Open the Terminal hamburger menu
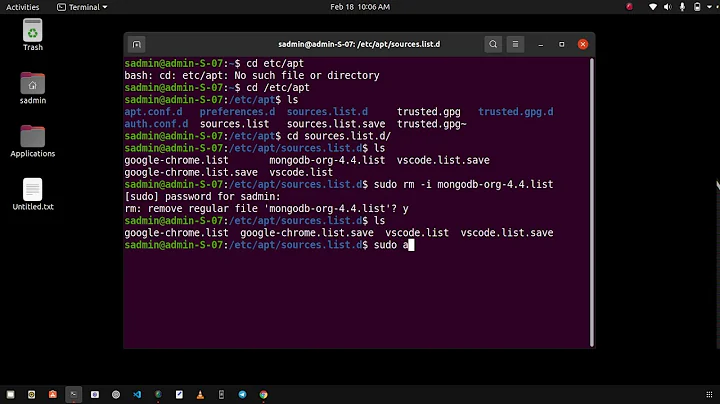This screenshot has width=720, height=404. [515, 45]
